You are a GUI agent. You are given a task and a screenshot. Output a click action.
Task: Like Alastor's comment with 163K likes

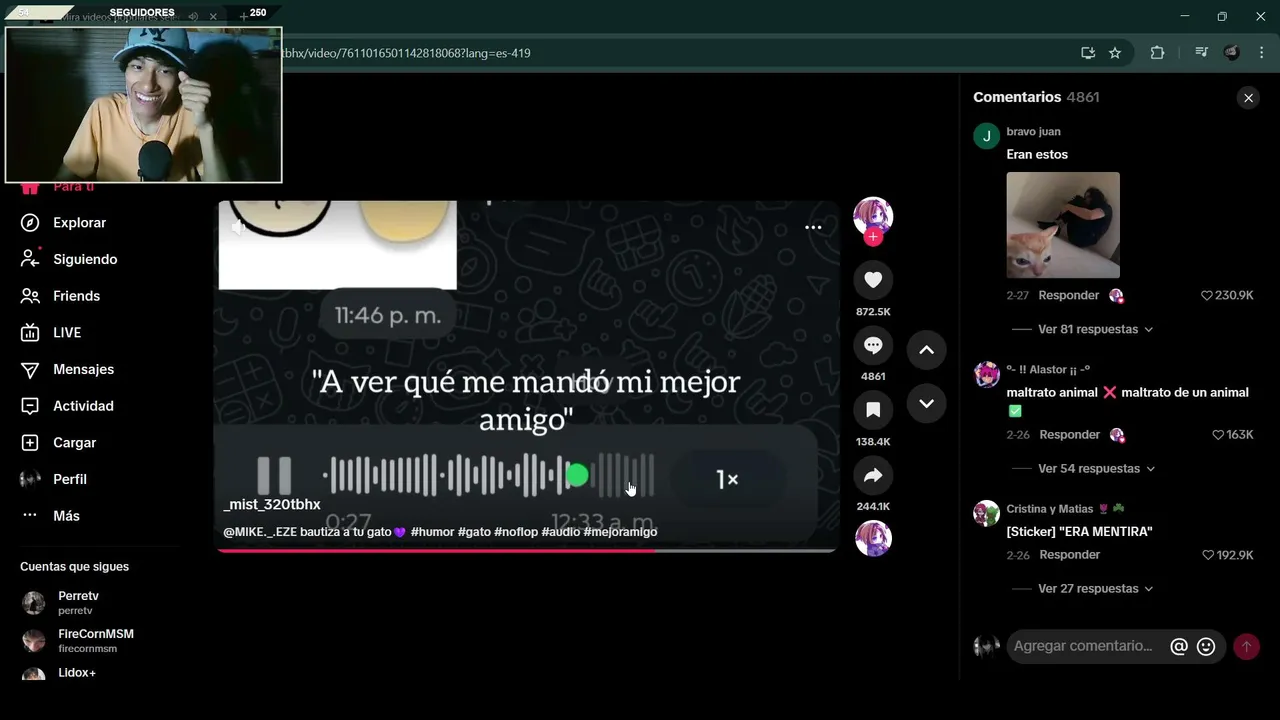1218,435
